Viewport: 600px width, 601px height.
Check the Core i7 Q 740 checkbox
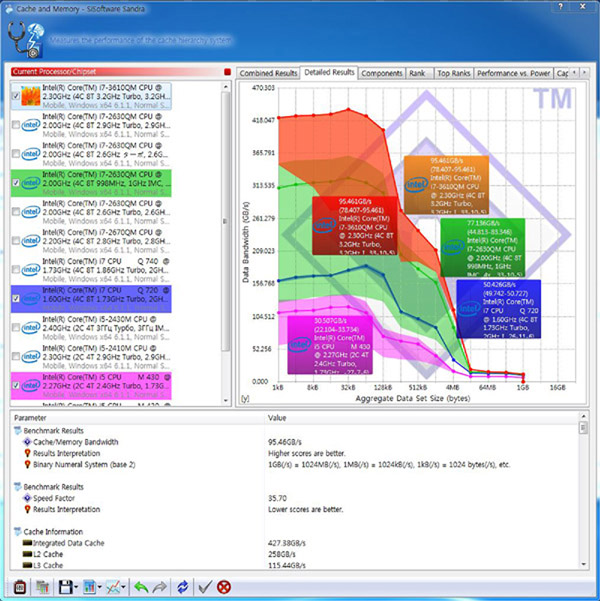(x=16, y=270)
